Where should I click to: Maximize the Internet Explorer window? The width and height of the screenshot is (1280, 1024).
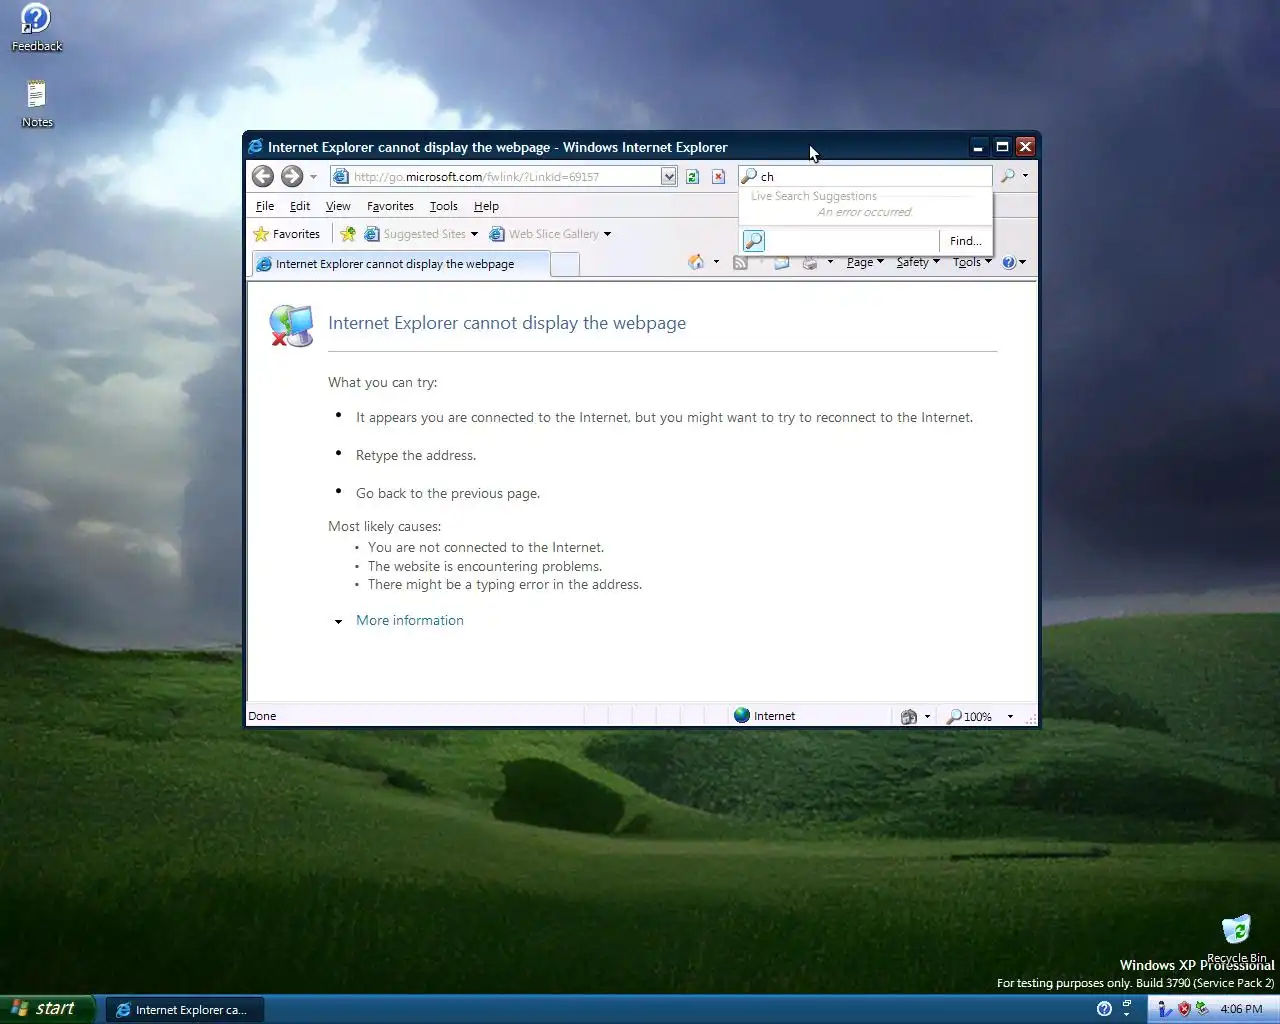(x=1002, y=147)
